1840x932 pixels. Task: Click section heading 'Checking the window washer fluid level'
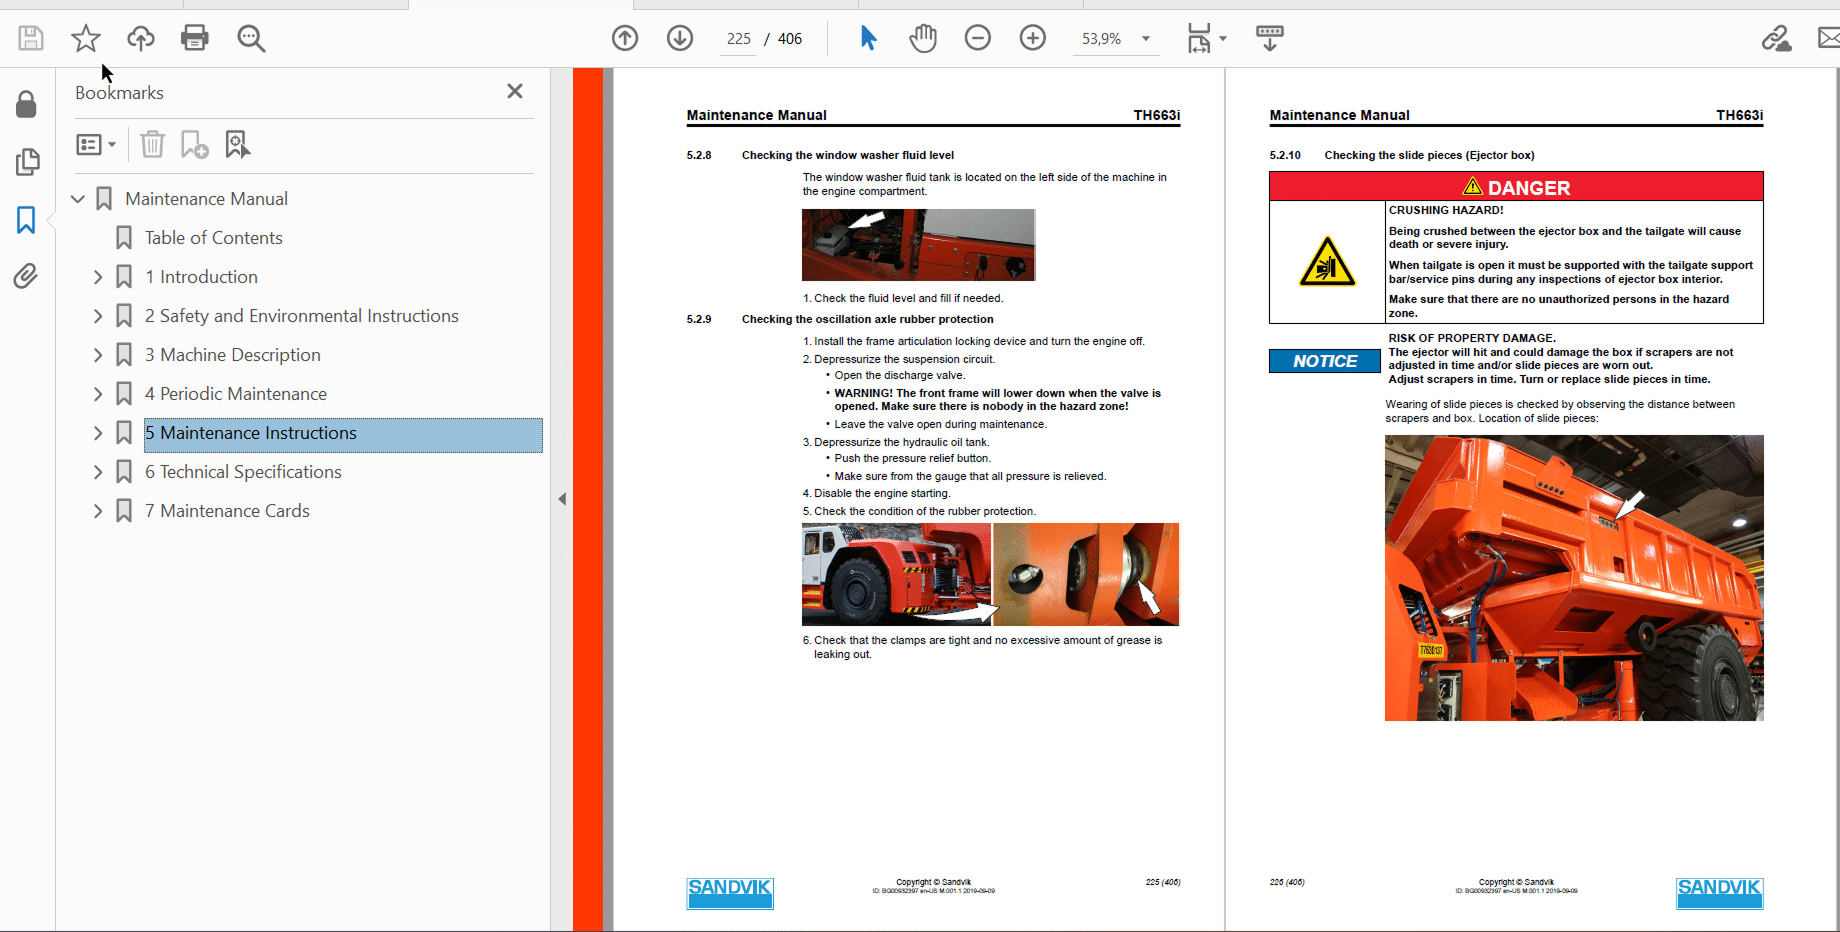(x=848, y=155)
